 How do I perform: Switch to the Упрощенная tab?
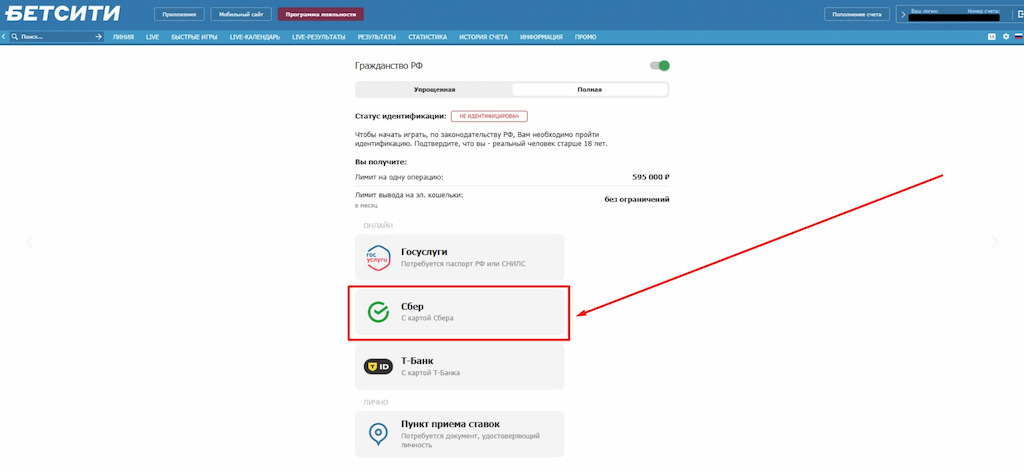click(434, 89)
